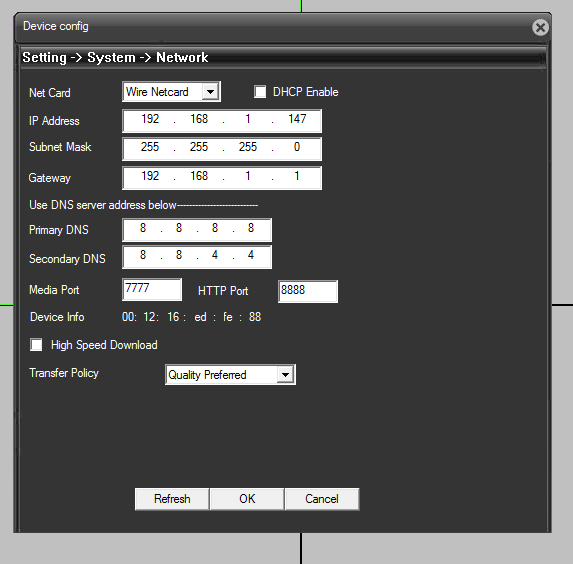
Task: Click the Net Card label
Action: (50, 93)
